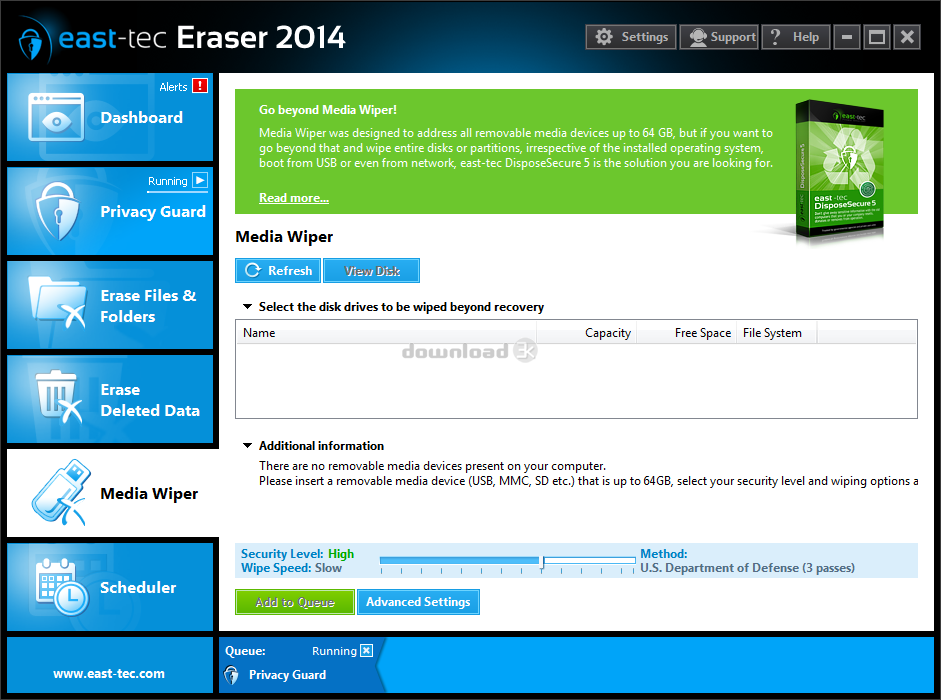Sort by the File System column header

tap(777, 333)
